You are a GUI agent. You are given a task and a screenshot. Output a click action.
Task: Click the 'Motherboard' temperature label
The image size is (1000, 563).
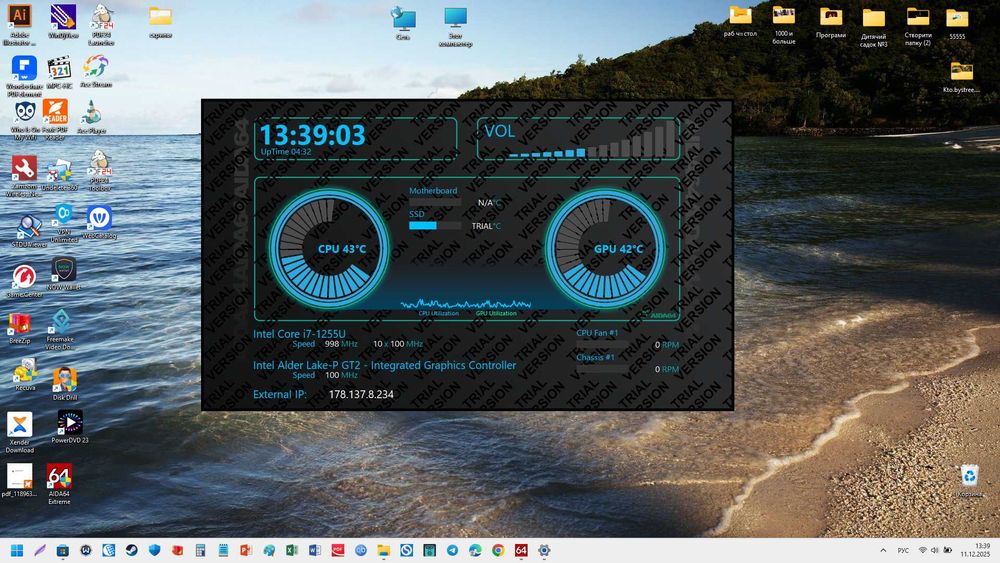tap(433, 191)
